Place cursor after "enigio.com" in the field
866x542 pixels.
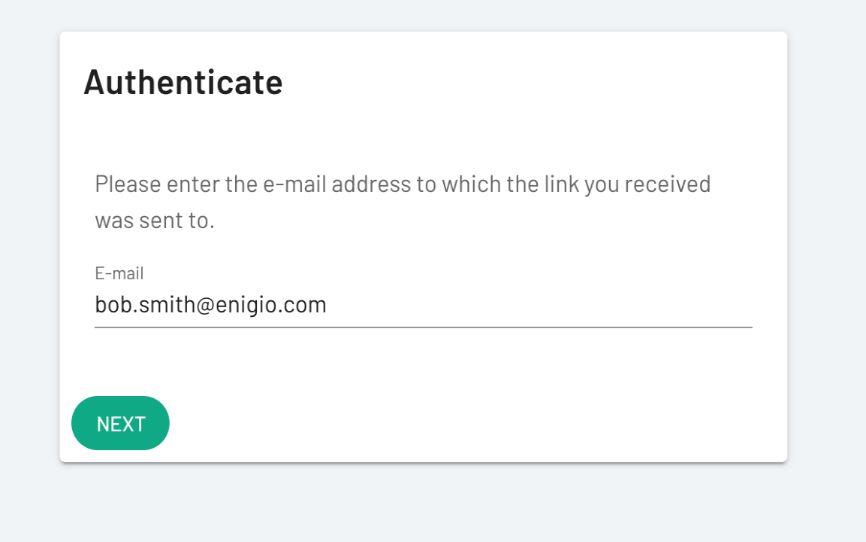pyautogui.click(x=328, y=305)
